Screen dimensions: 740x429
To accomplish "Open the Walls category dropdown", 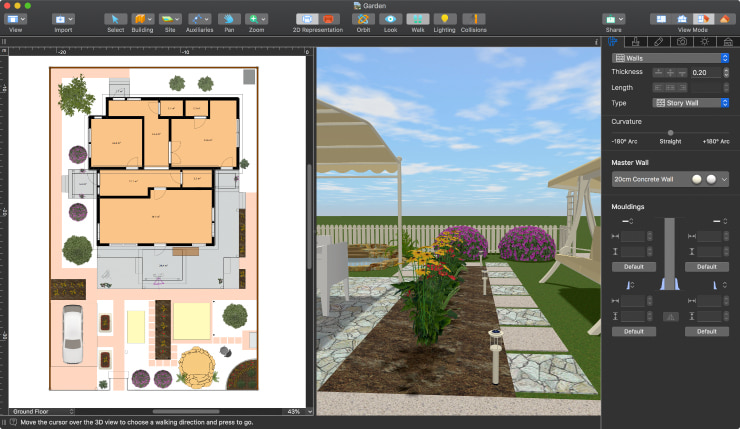I will pos(670,58).
